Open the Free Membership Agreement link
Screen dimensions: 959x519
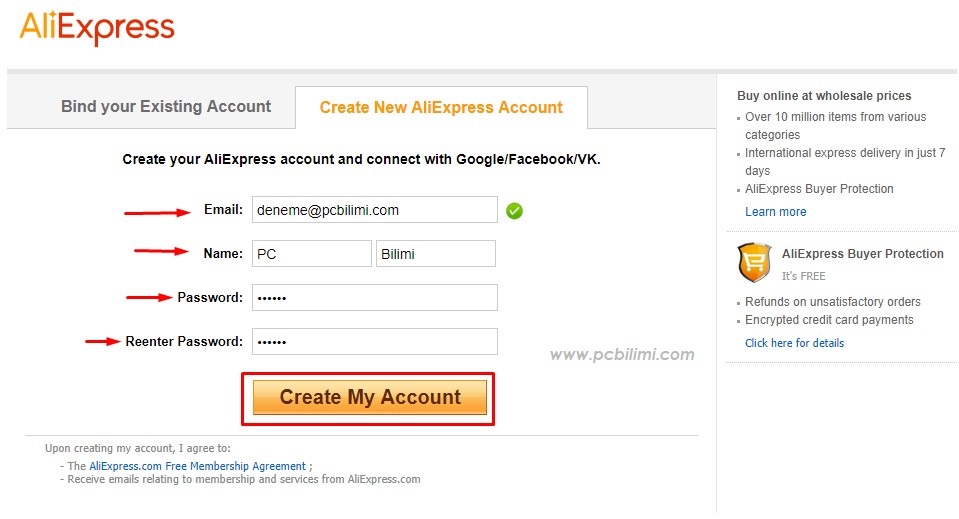[x=197, y=466]
